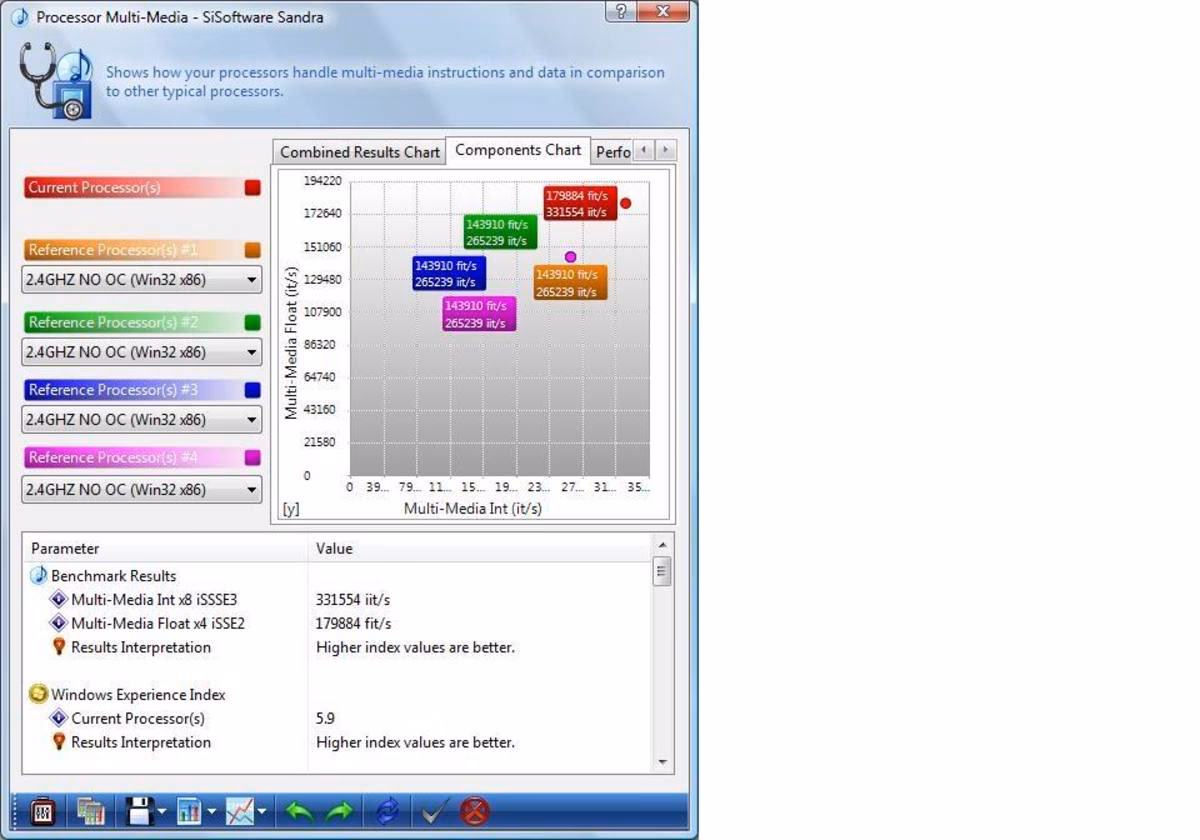The height and width of the screenshot is (840, 1200).
Task: Click the results list scrollbar thumb
Action: pyautogui.click(x=661, y=571)
